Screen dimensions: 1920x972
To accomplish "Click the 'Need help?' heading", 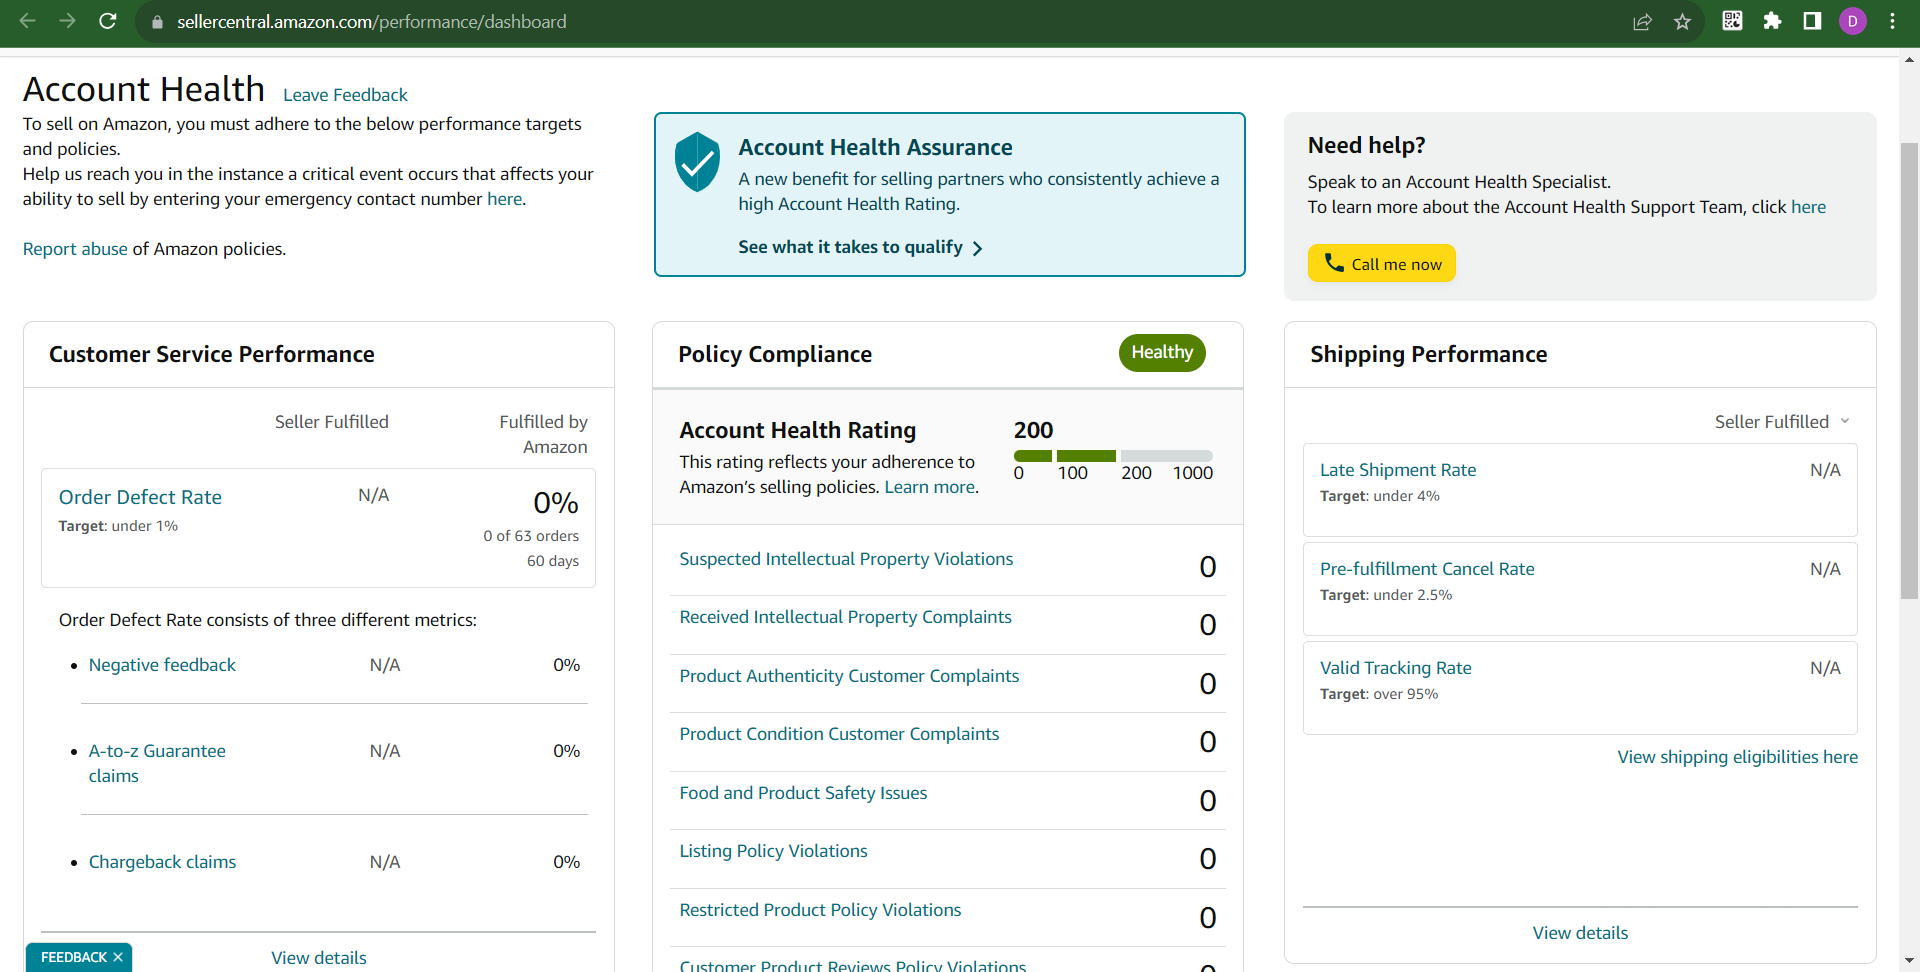I will tap(1366, 145).
